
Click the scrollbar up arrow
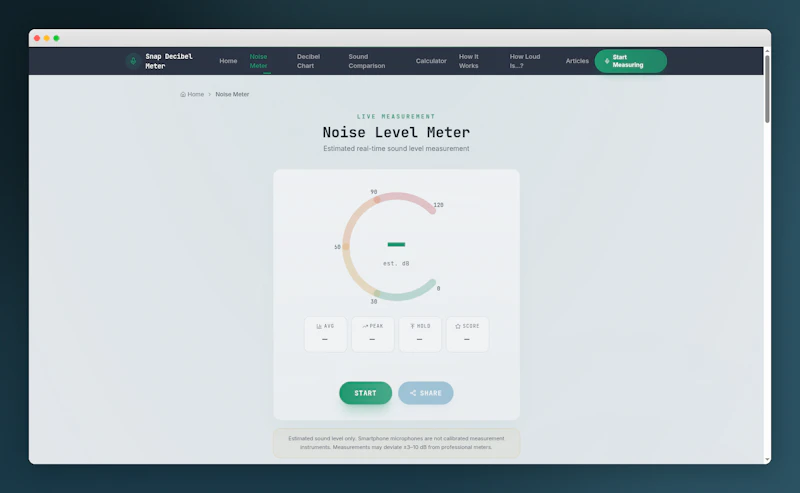pyautogui.click(x=767, y=51)
